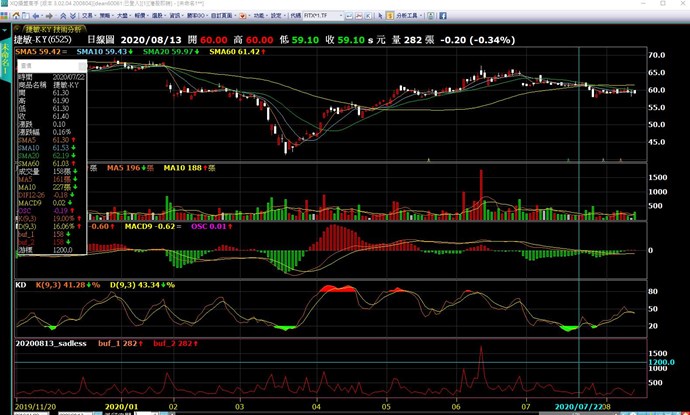Screen dimensions: 690x415
Task: Click the KD indicator panel label
Action: click(x=18, y=285)
